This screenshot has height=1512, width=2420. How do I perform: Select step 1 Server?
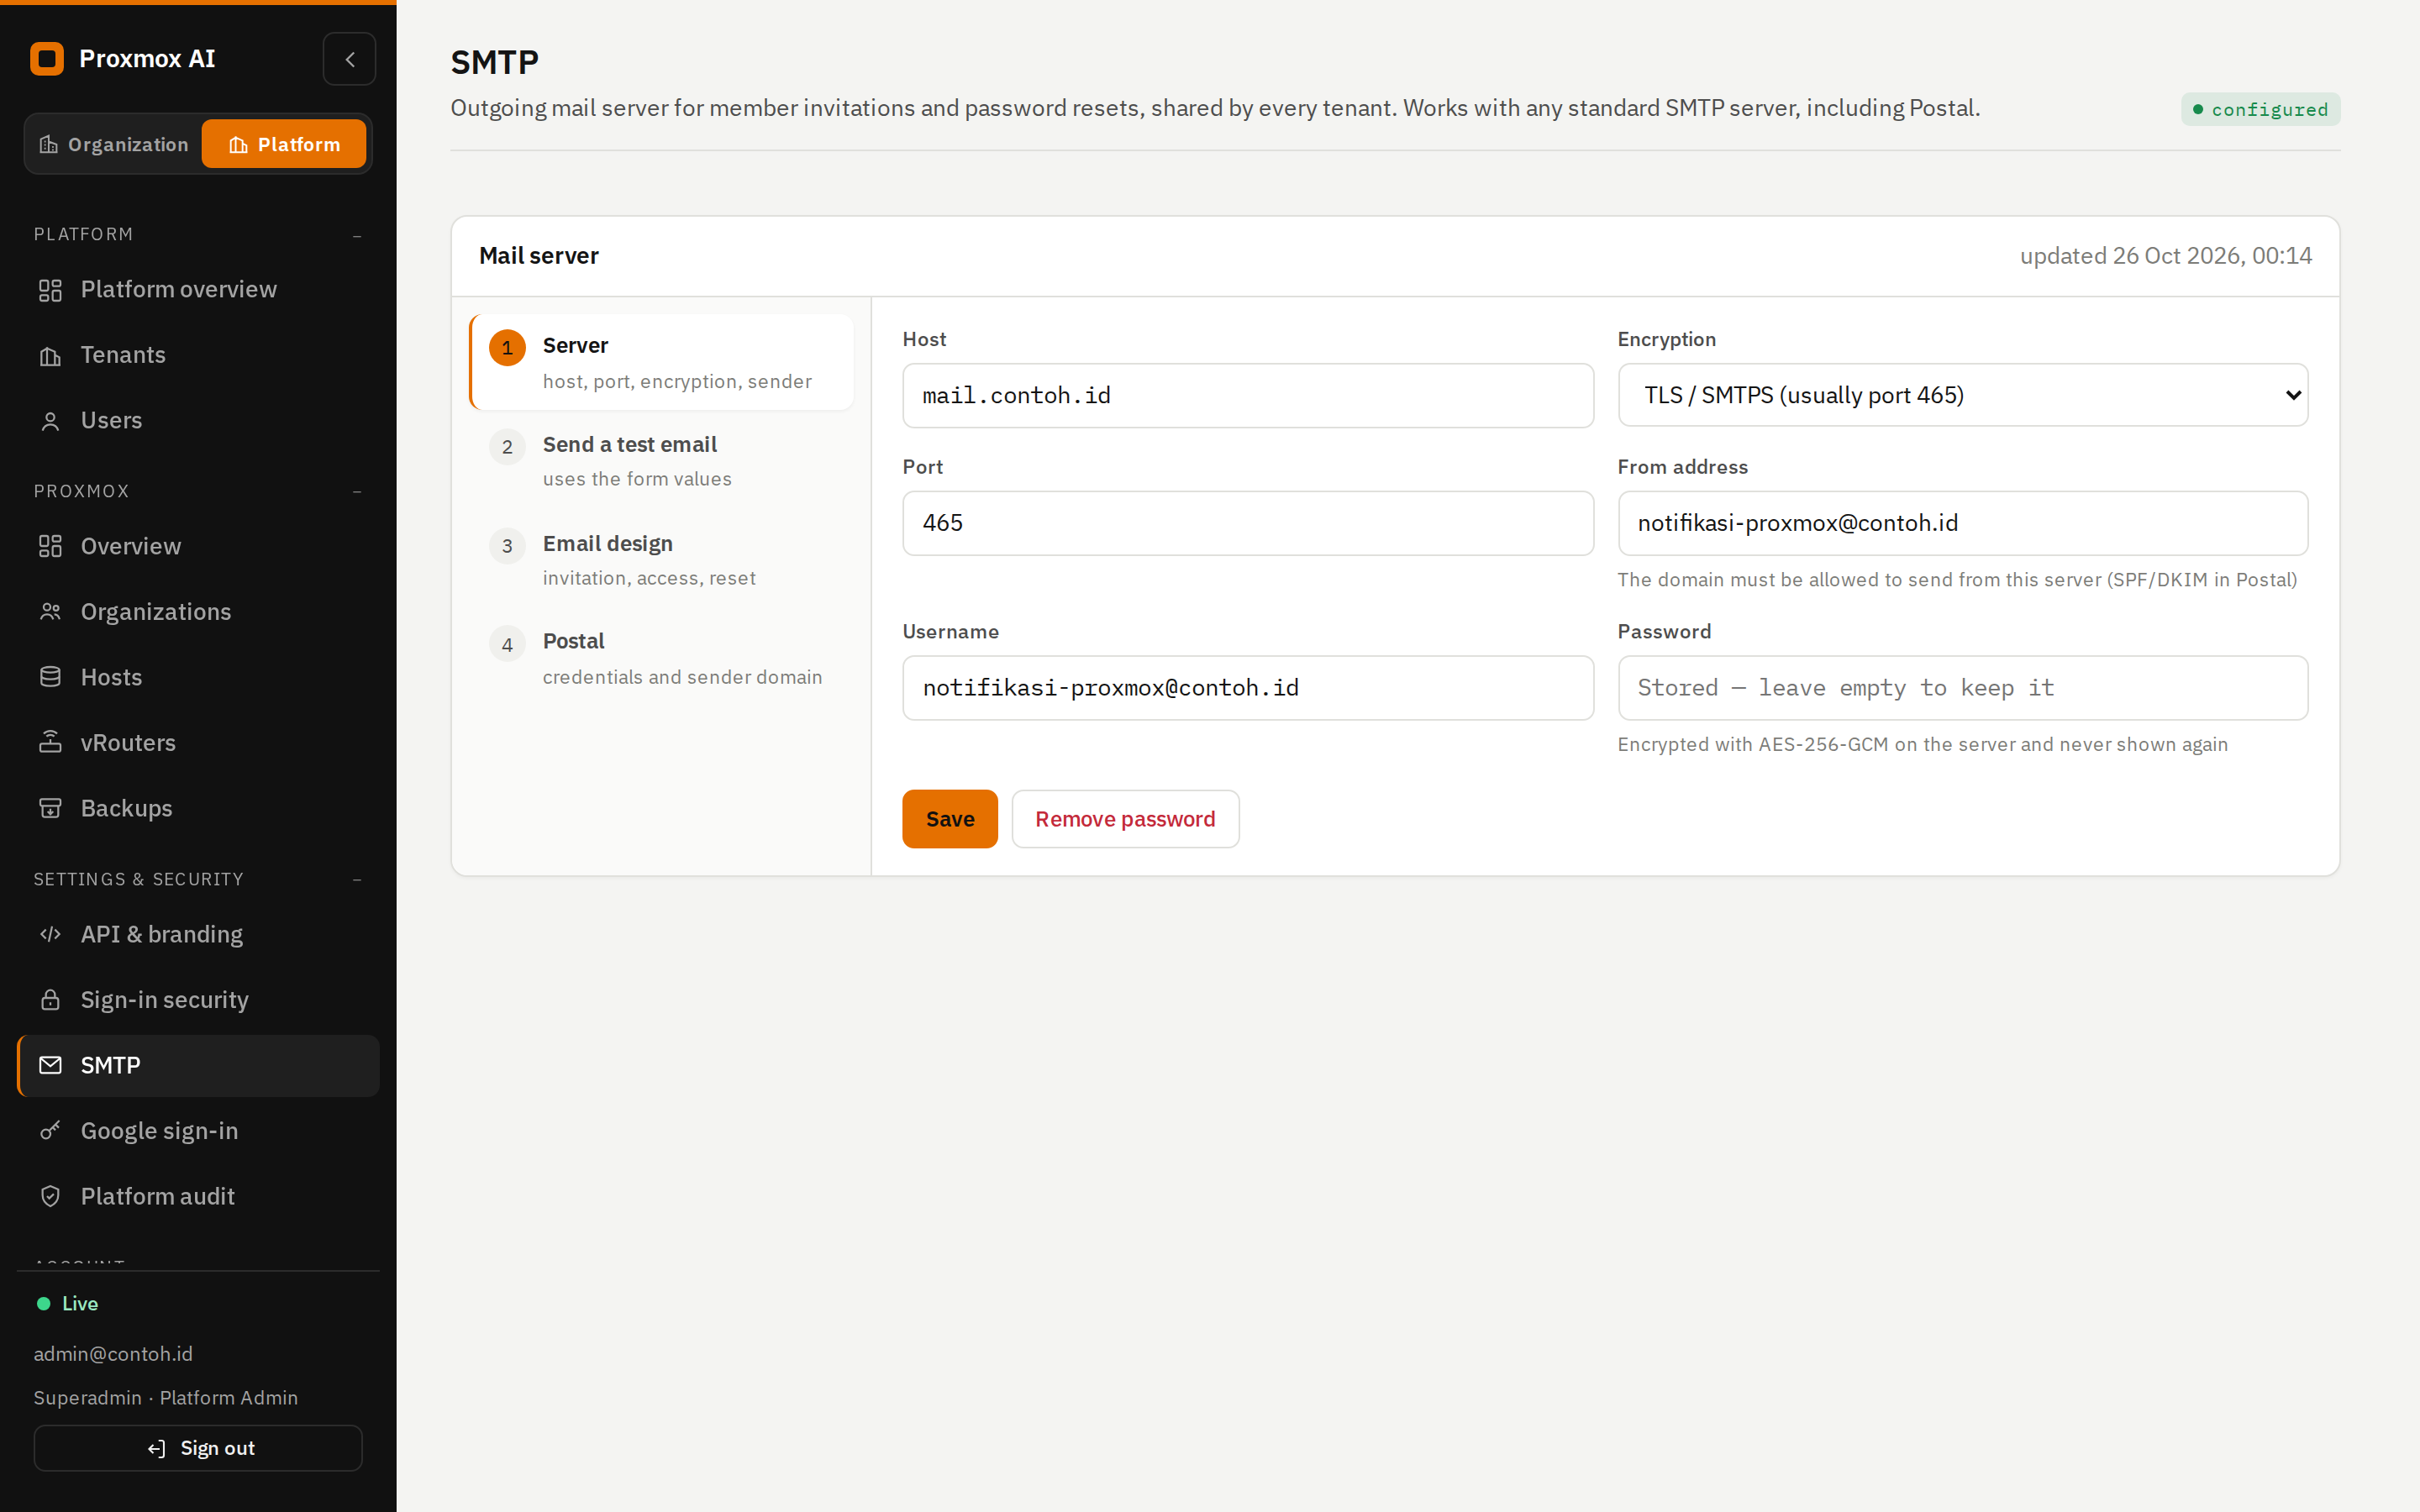661,362
